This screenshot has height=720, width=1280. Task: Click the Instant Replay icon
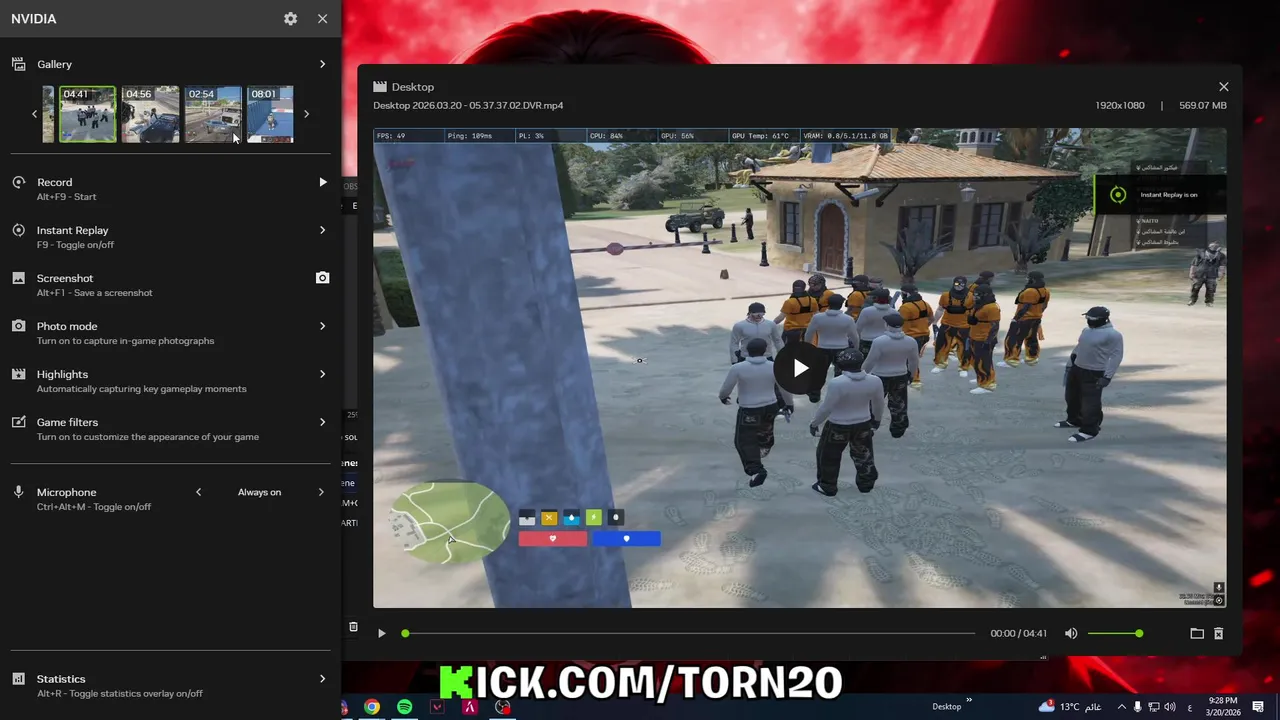pos(18,230)
